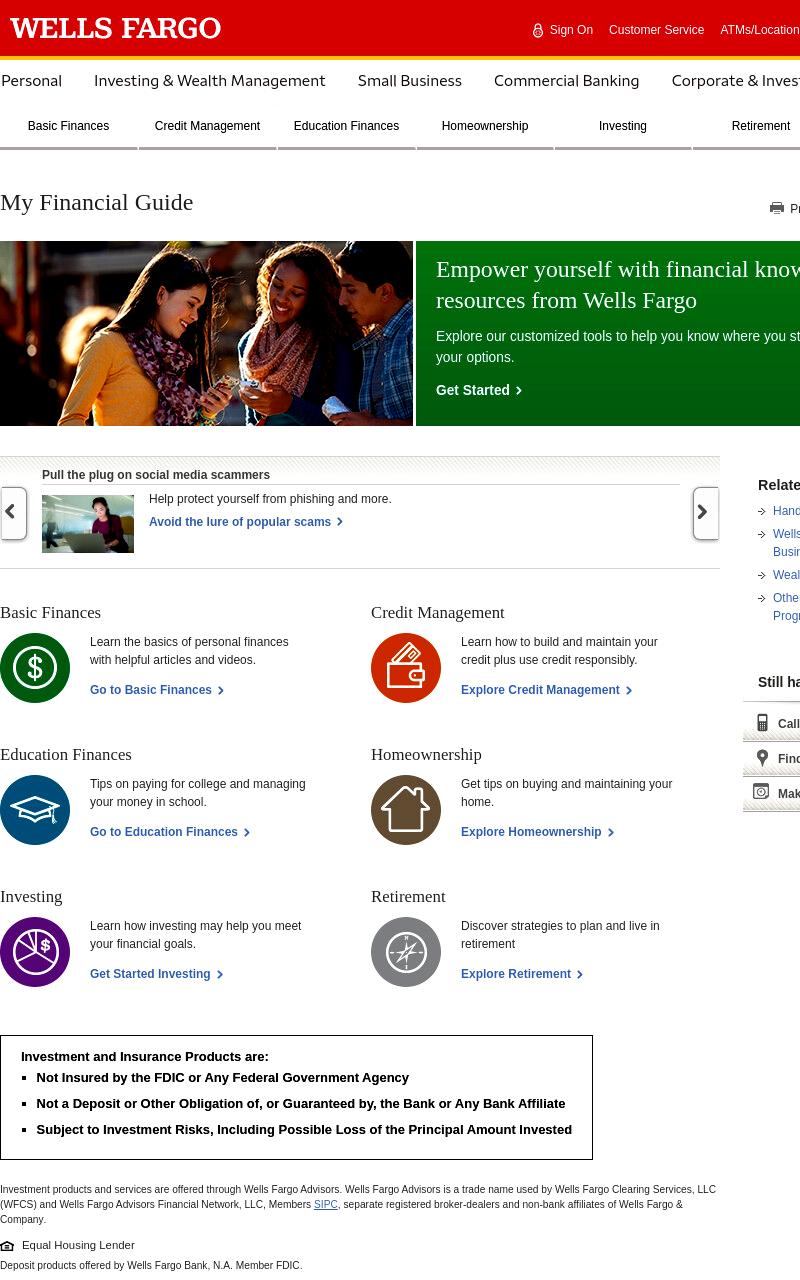Image resolution: width=800 pixels, height=1280 pixels.
Task: Switch to the Basic Finances tab
Action: click(x=68, y=127)
